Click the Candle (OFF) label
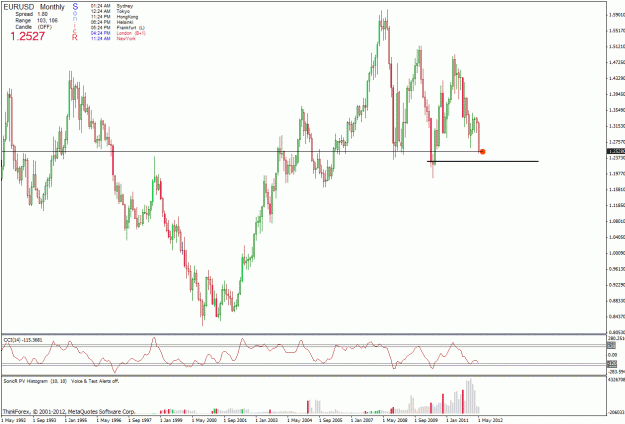The width and height of the screenshot is (625, 424). [x=33, y=27]
